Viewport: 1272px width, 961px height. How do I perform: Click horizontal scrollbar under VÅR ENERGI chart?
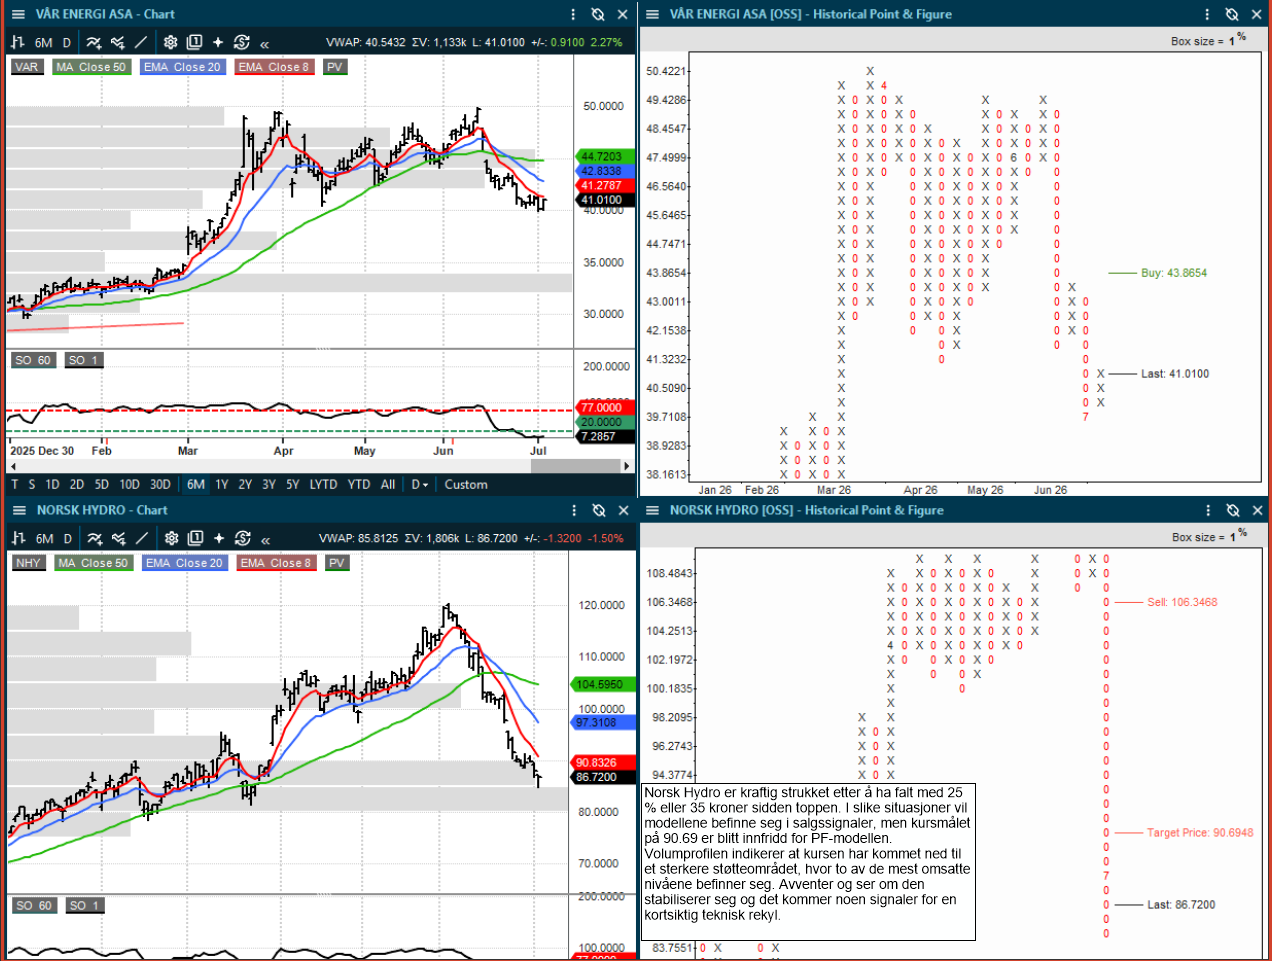tap(319, 466)
